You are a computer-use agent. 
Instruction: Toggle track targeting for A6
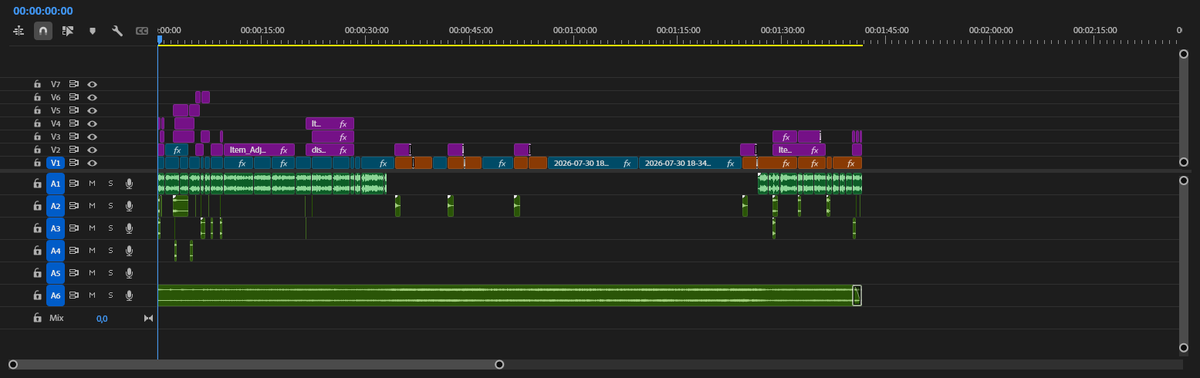pyautogui.click(x=56, y=295)
